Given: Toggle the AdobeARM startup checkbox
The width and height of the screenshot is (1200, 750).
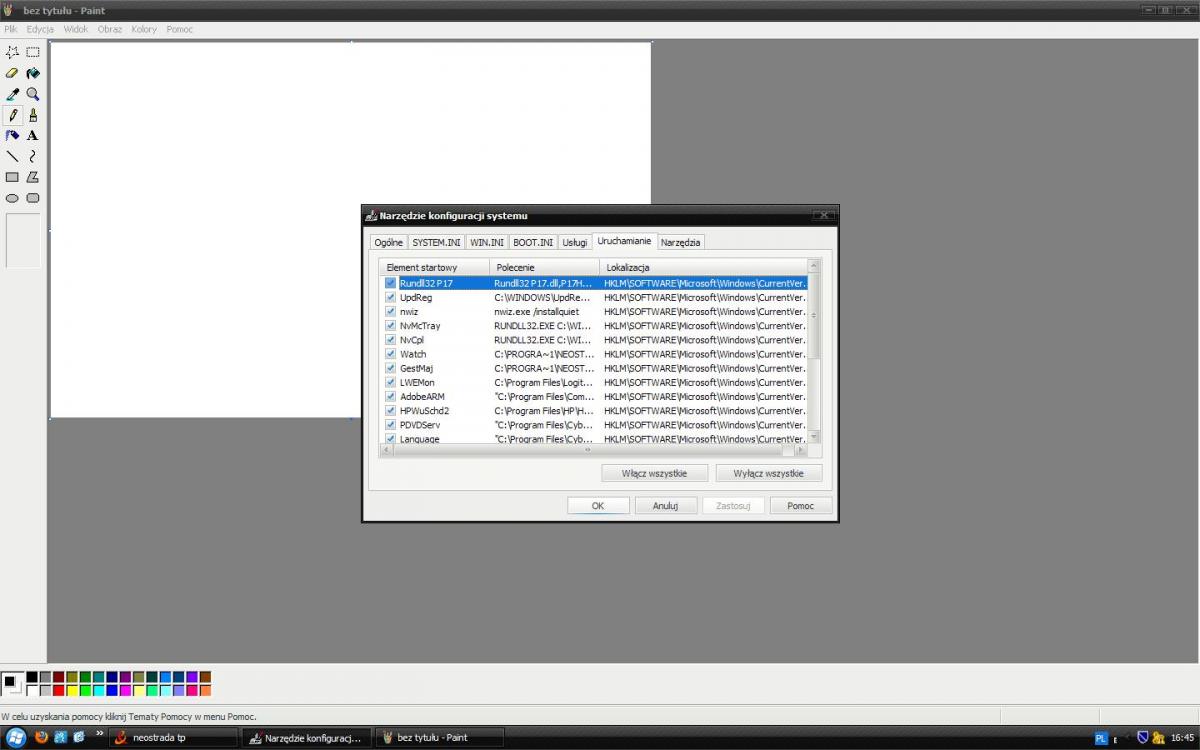Looking at the screenshot, I should coord(390,396).
